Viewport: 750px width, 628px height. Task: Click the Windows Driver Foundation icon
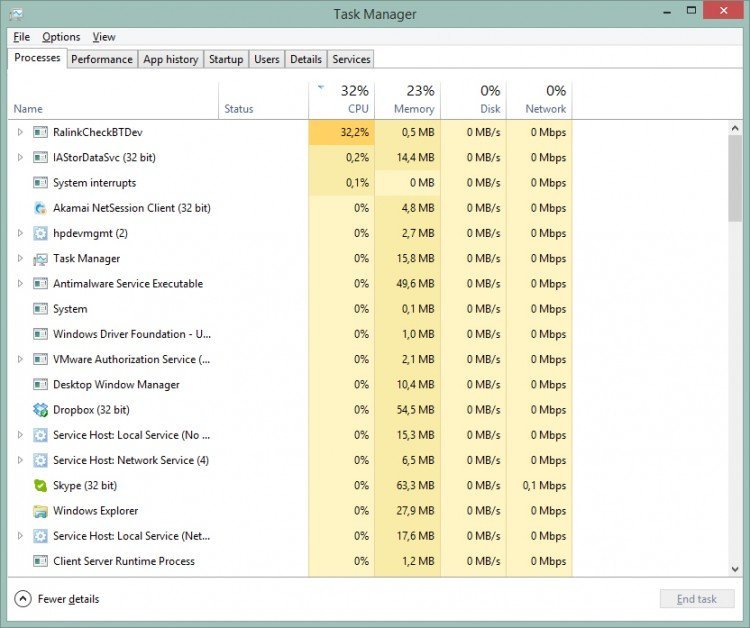click(x=40, y=334)
